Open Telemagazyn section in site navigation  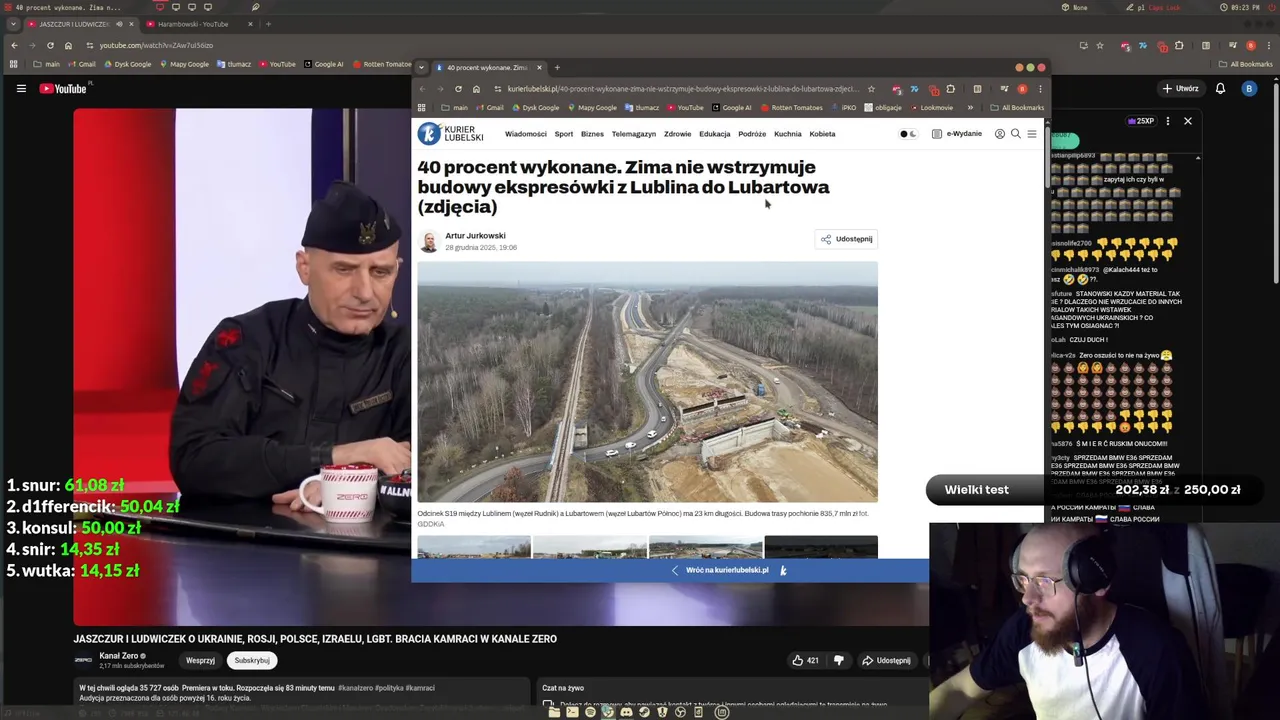coord(634,134)
